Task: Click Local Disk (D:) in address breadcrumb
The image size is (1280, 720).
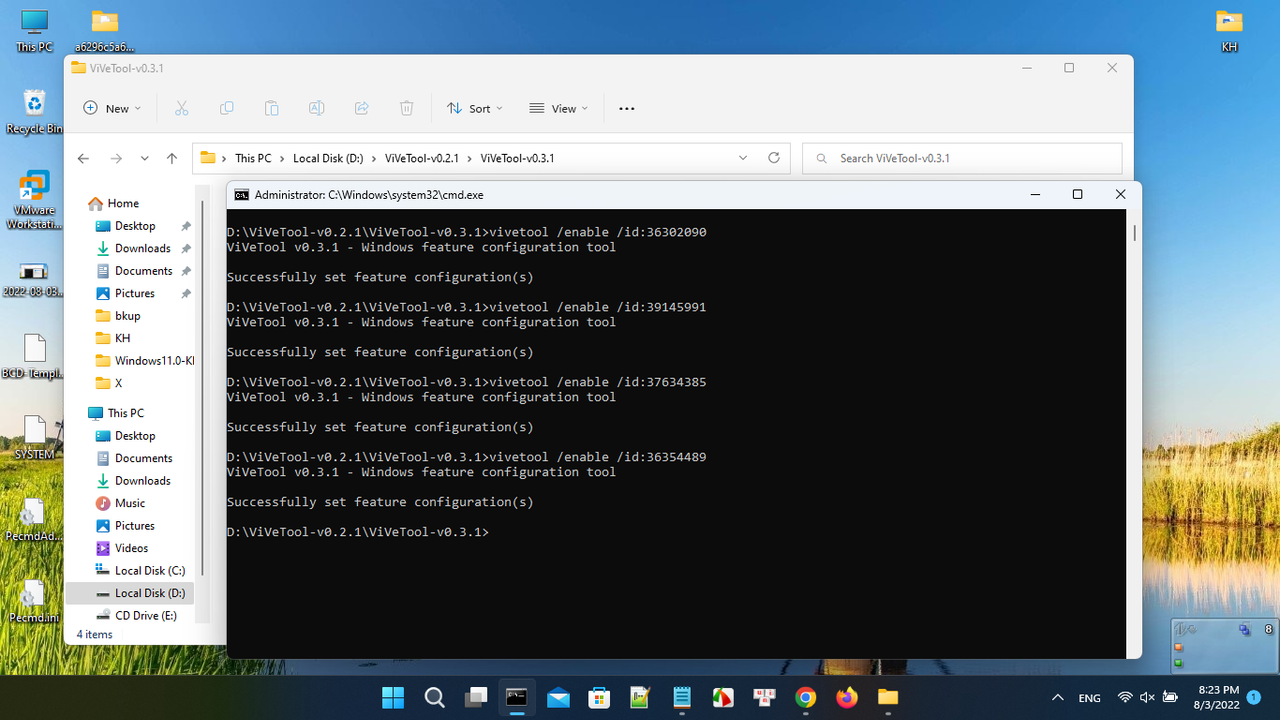Action: (328, 158)
